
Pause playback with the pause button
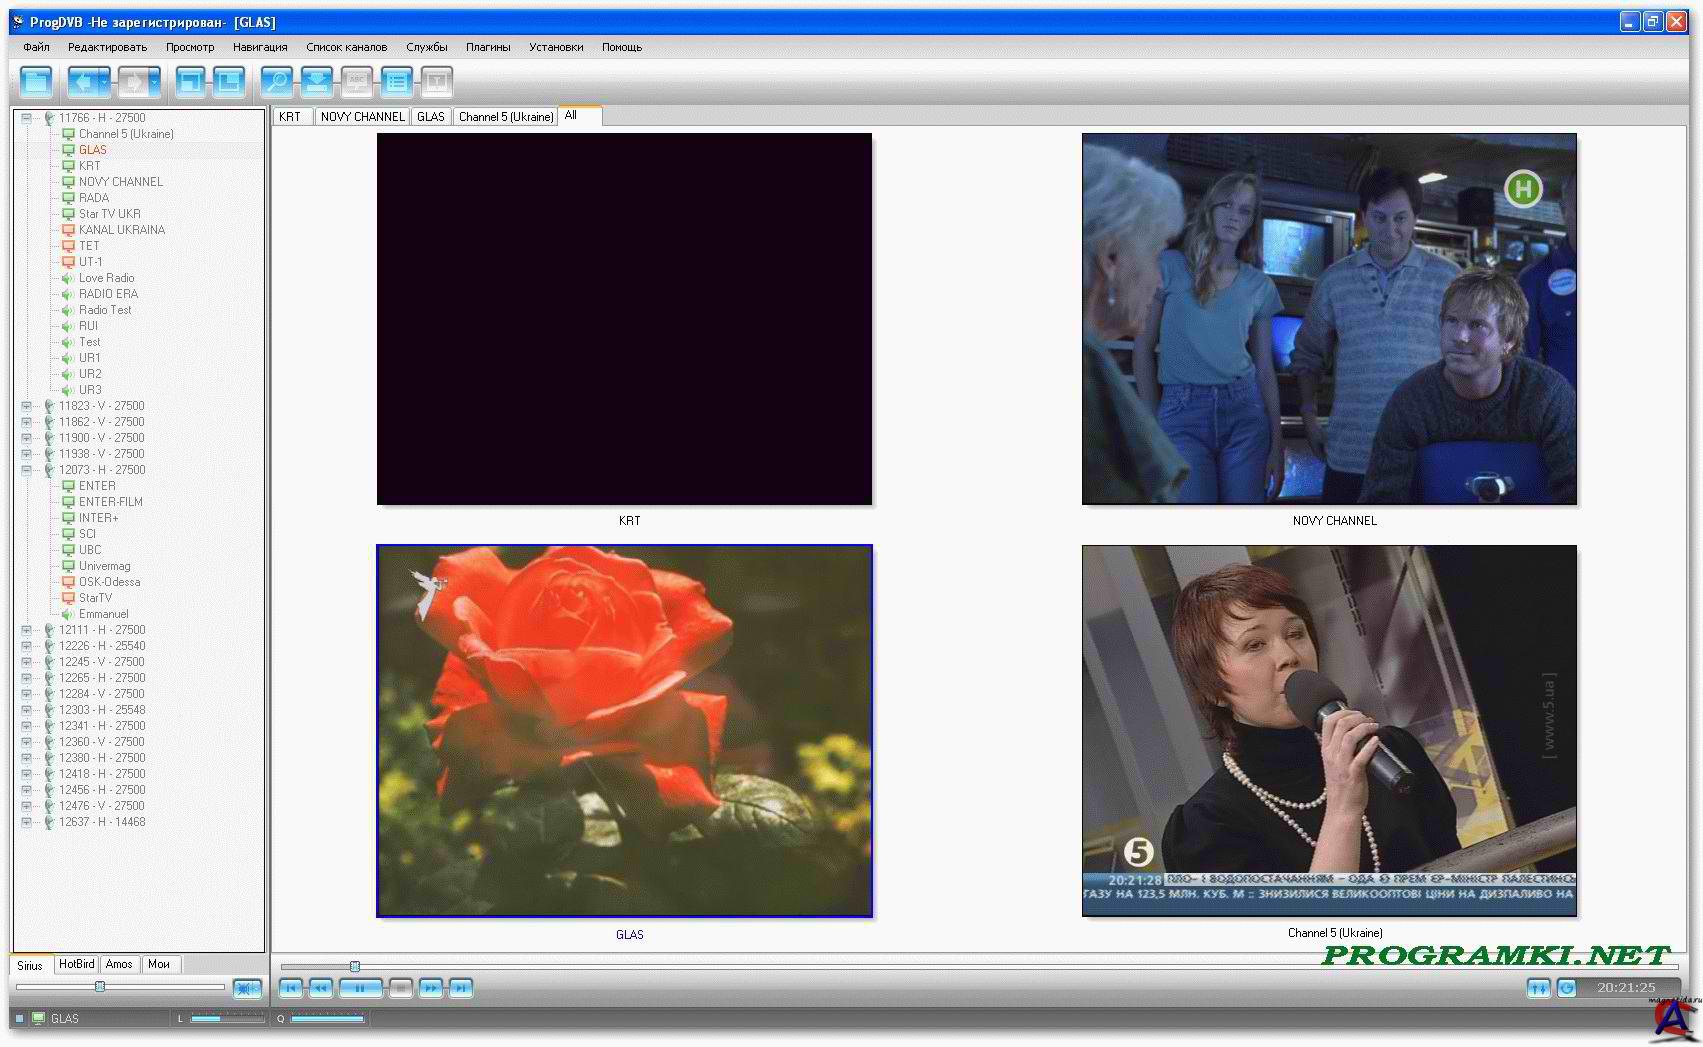click(x=360, y=988)
